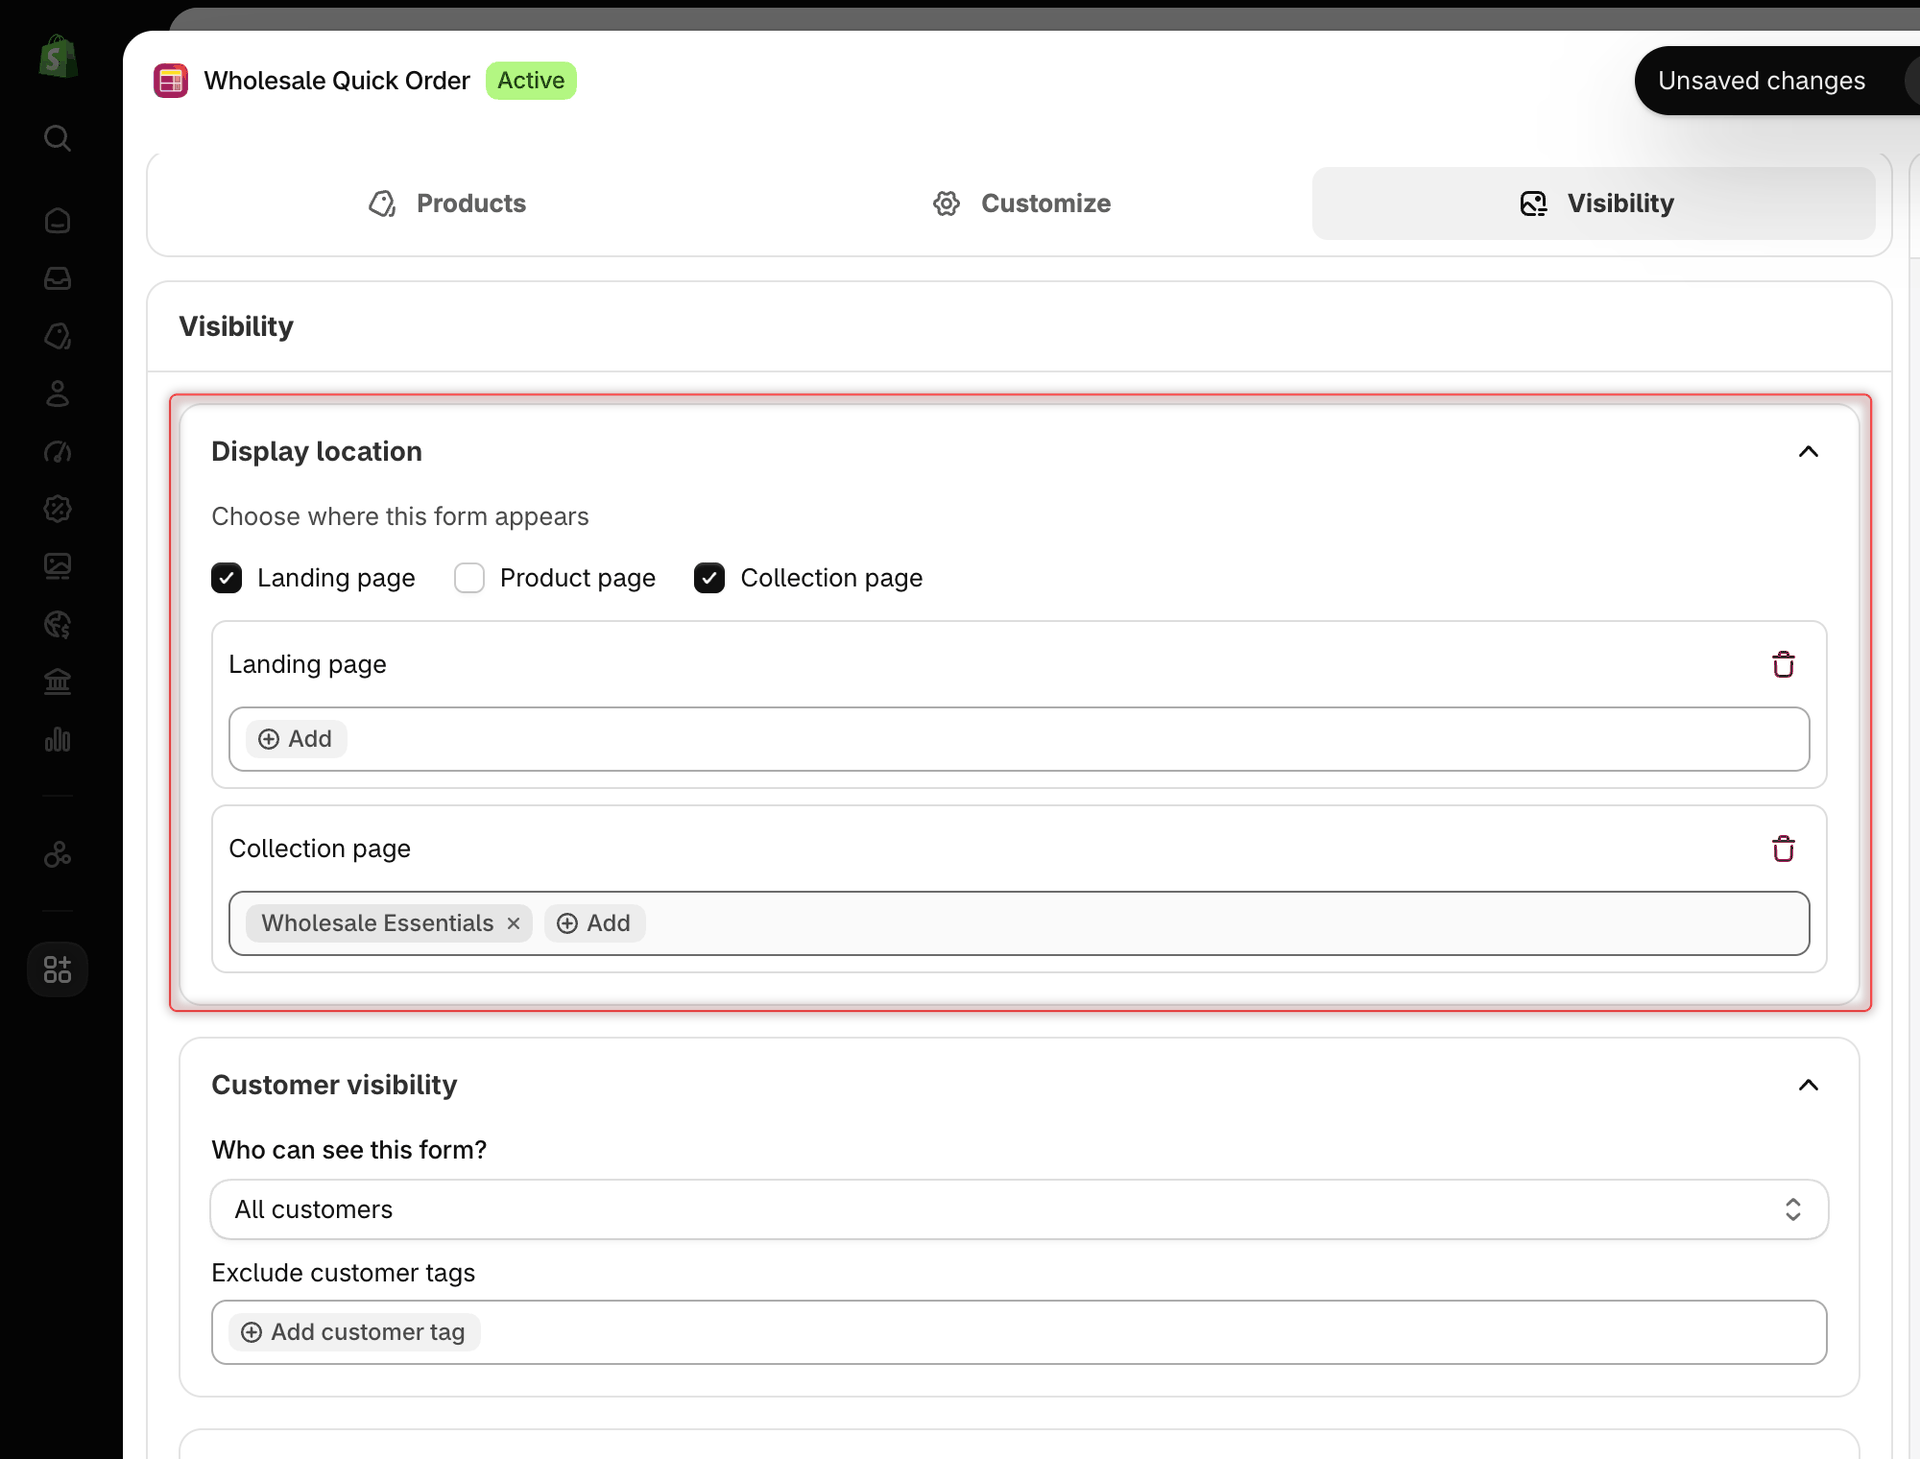Collapse the Customer visibility section
The width and height of the screenshot is (1920, 1459).
[x=1808, y=1085]
